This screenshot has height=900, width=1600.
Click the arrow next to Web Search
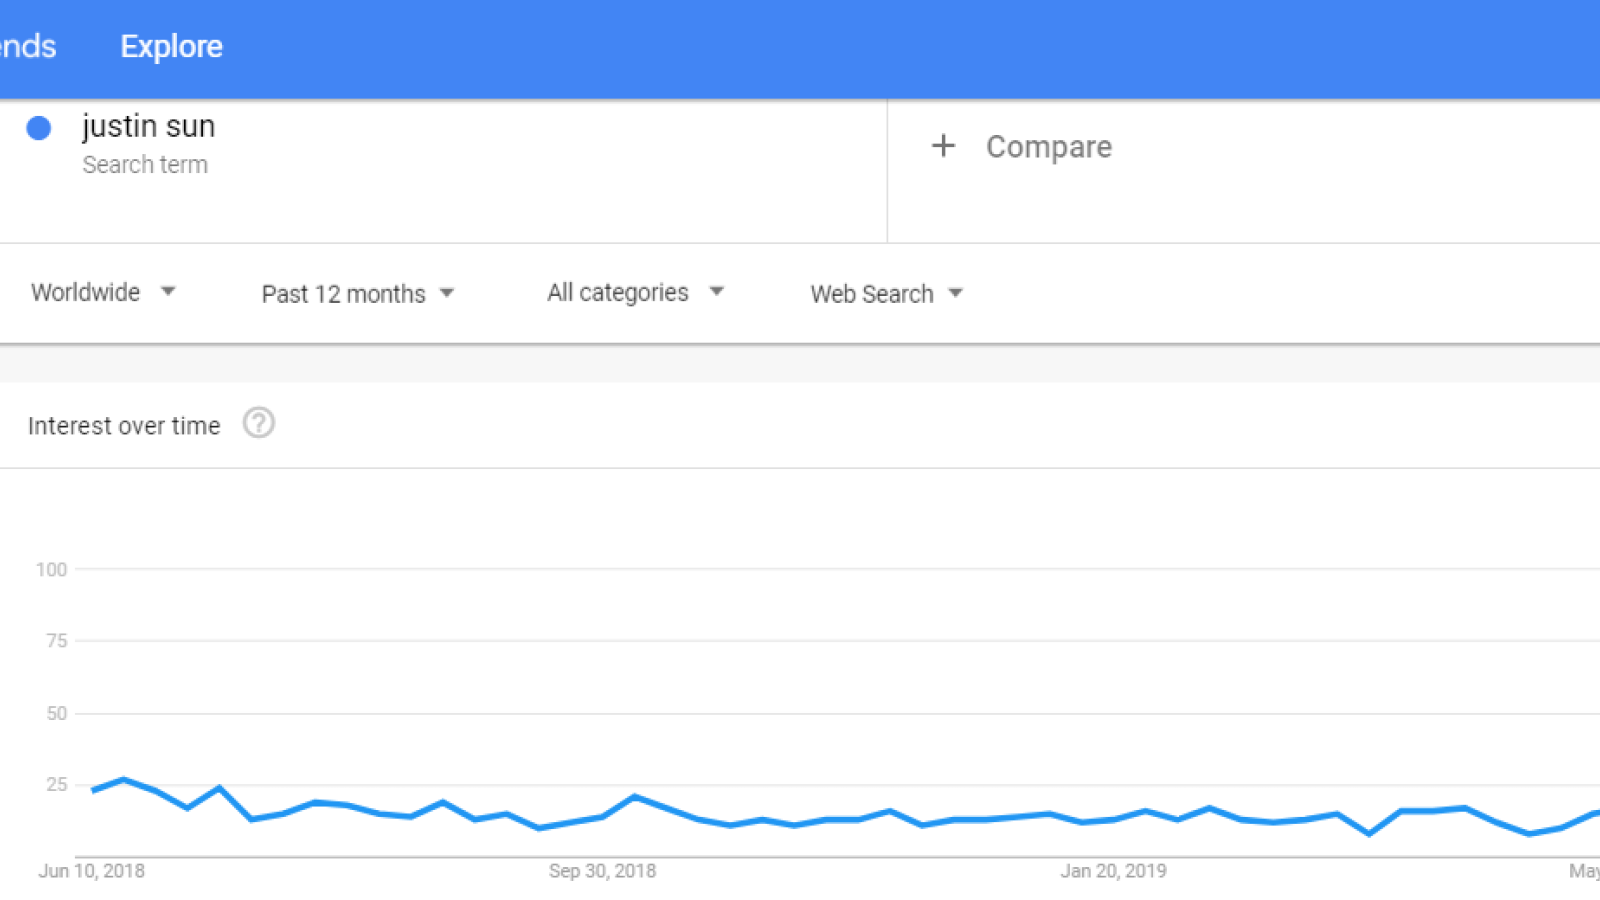point(955,294)
